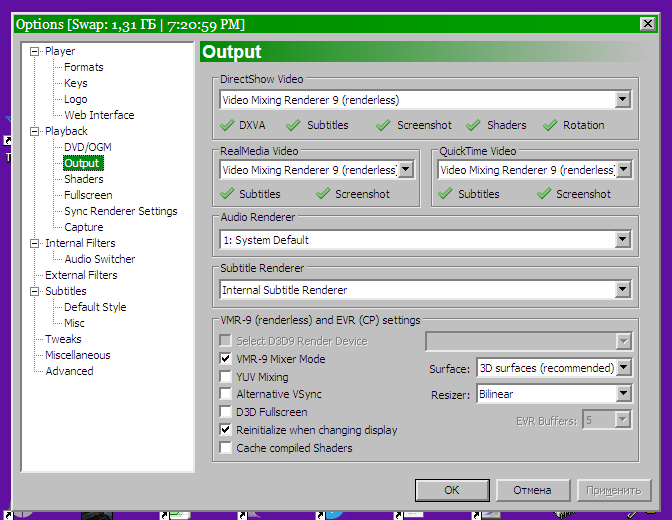
Task: Open the Shaders settings page
Action: click(84, 179)
